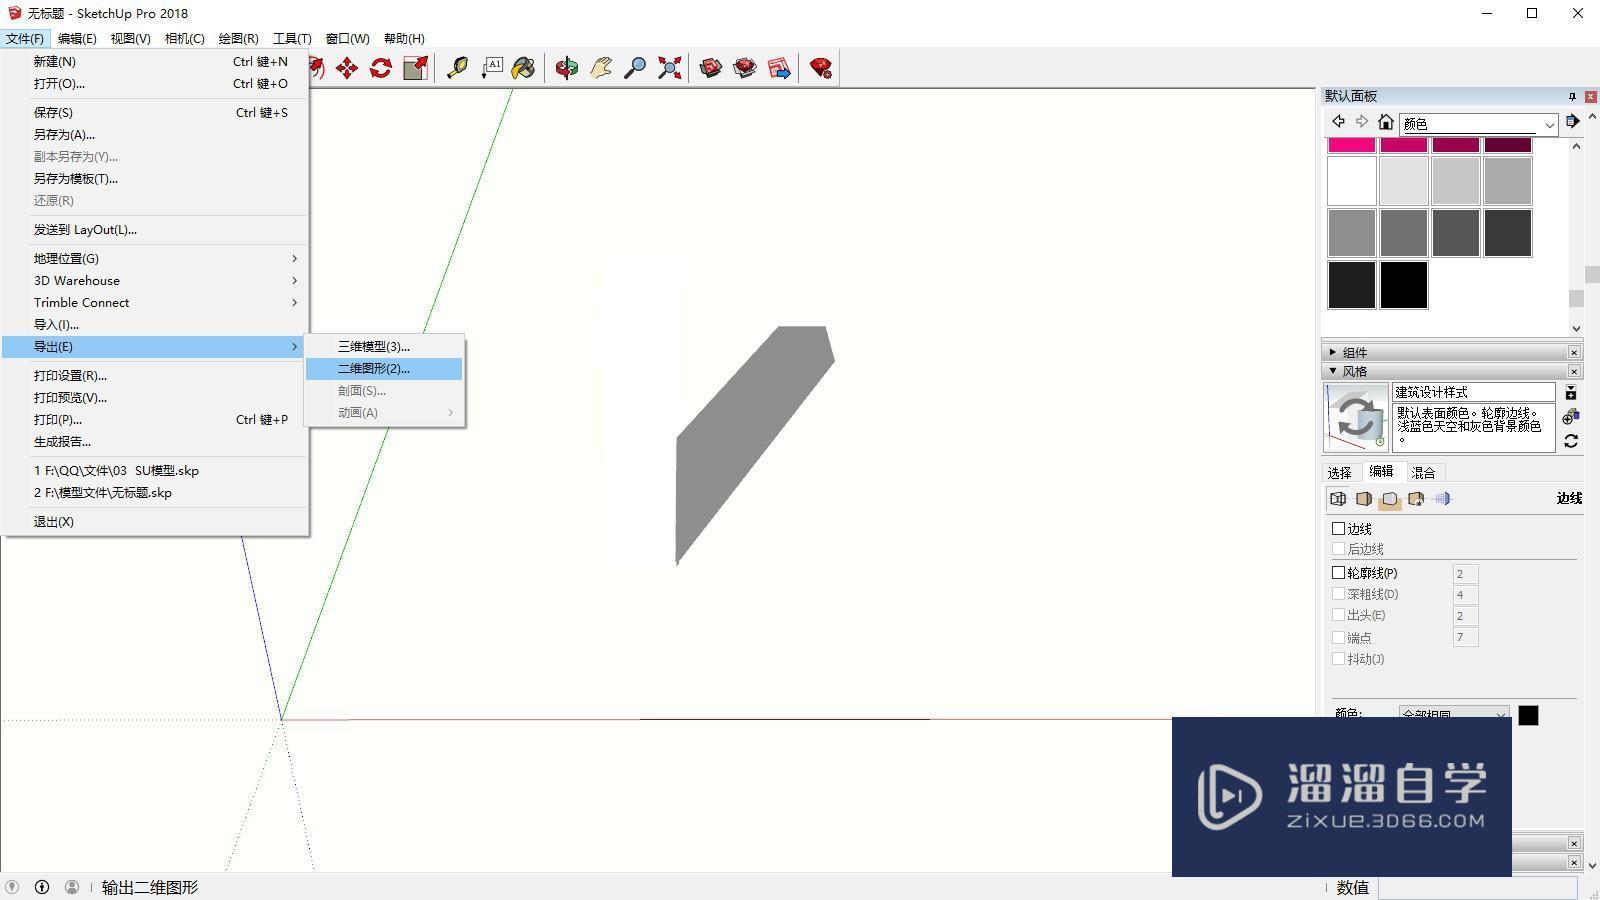
Task: Click the status bar user sign-in icon
Action: (72, 887)
